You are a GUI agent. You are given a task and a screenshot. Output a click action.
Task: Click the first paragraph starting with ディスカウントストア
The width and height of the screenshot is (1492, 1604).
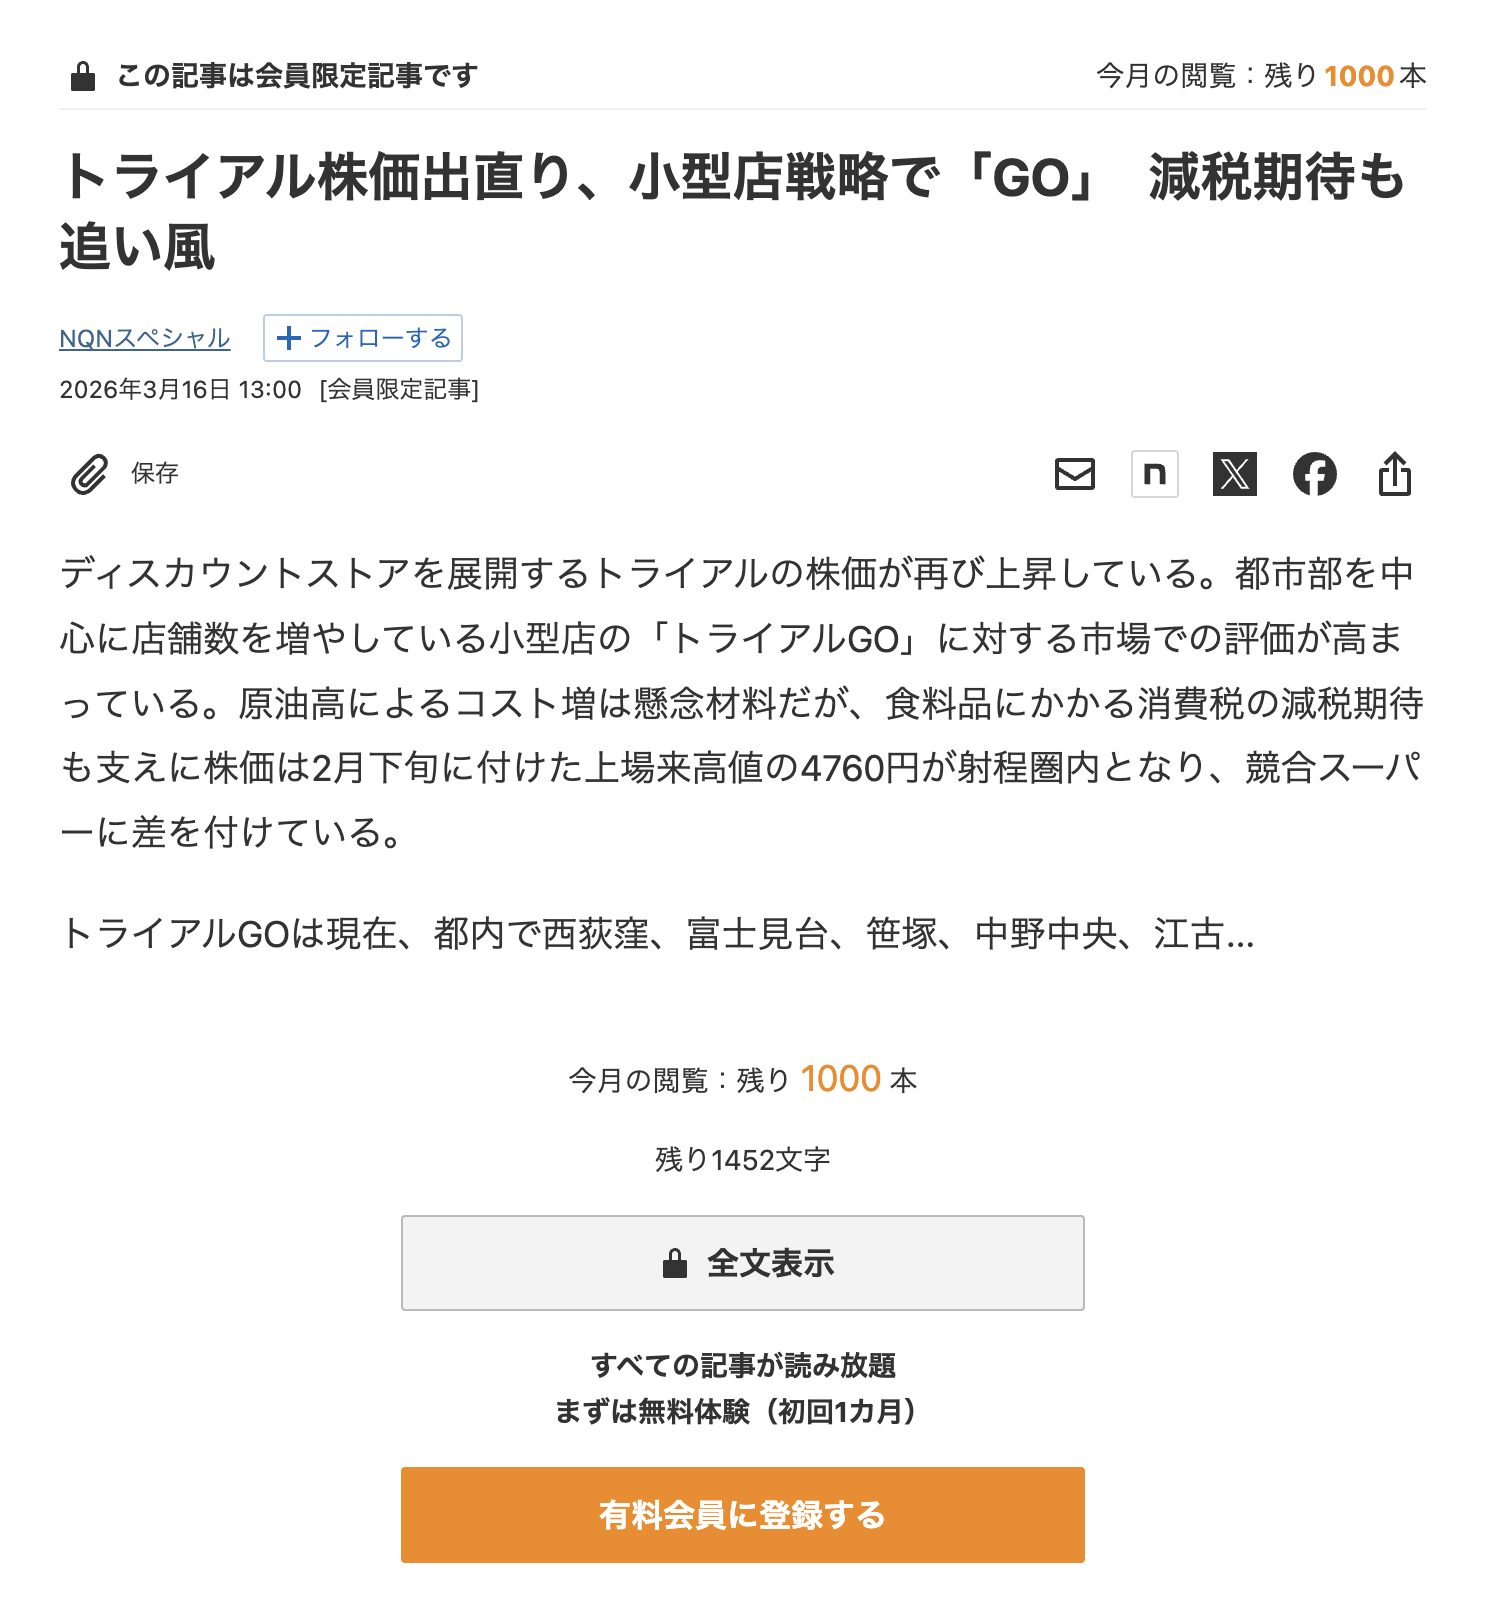[740, 702]
